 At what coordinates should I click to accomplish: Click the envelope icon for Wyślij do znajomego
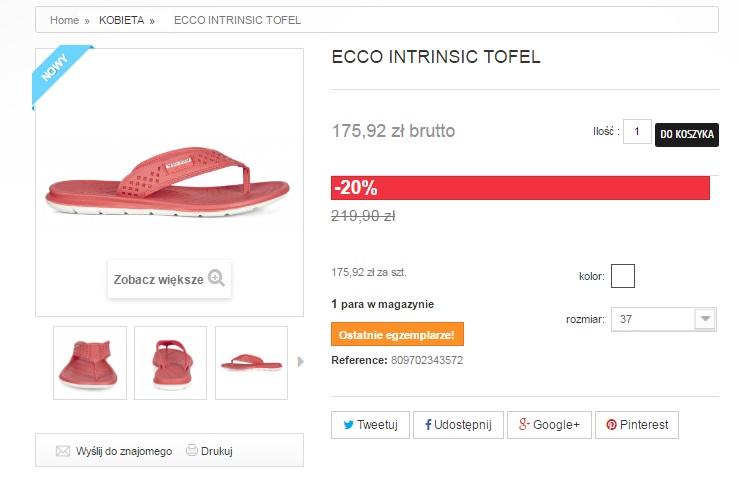63,451
